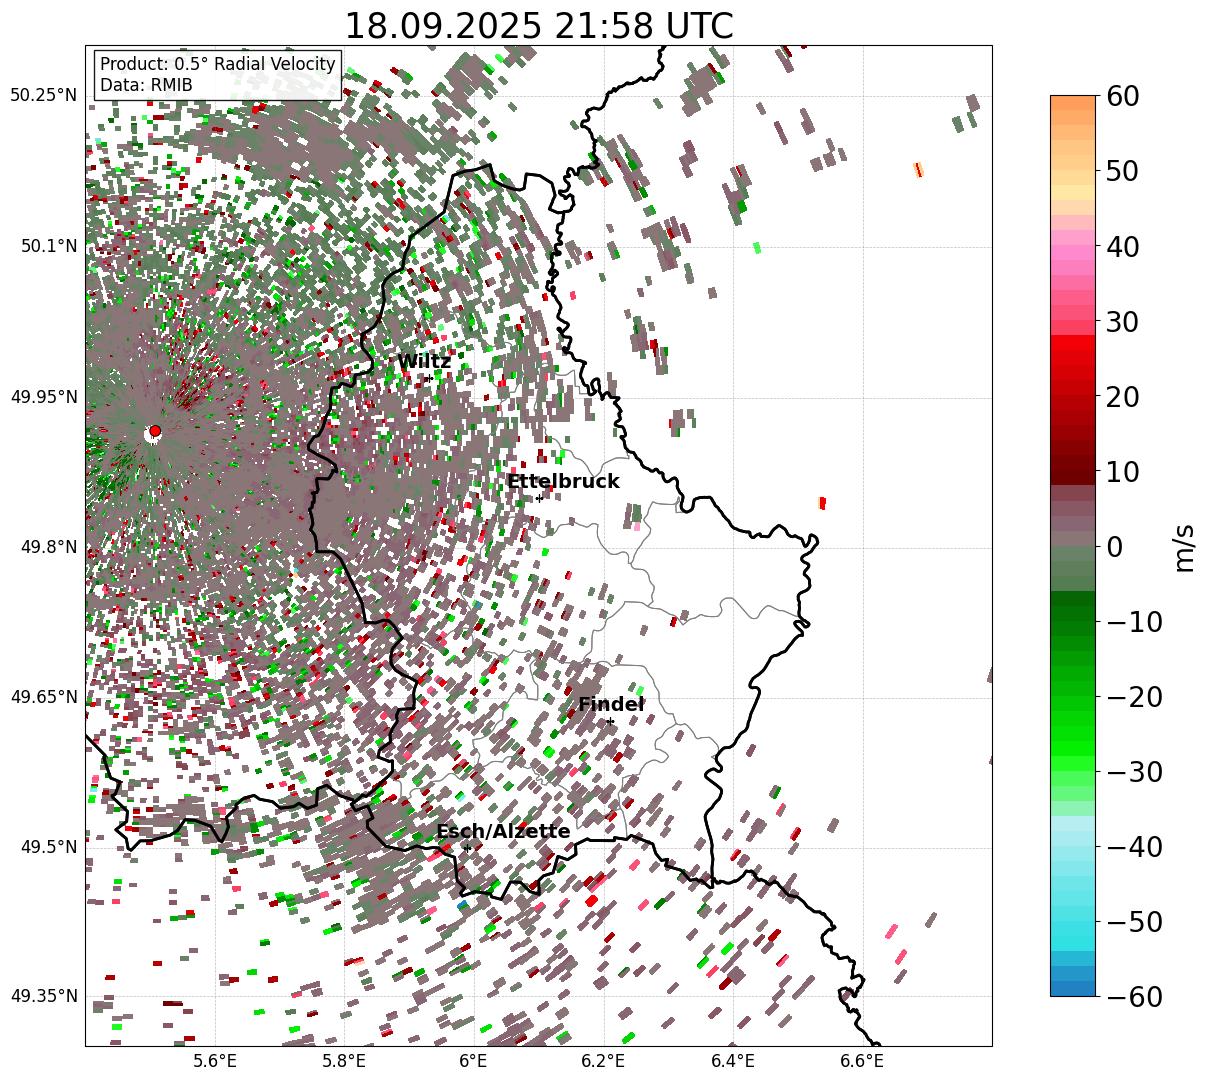Click the m/s colorbar unit label
Image resolution: width=1207 pixels, height=1081 pixels.
point(1184,546)
